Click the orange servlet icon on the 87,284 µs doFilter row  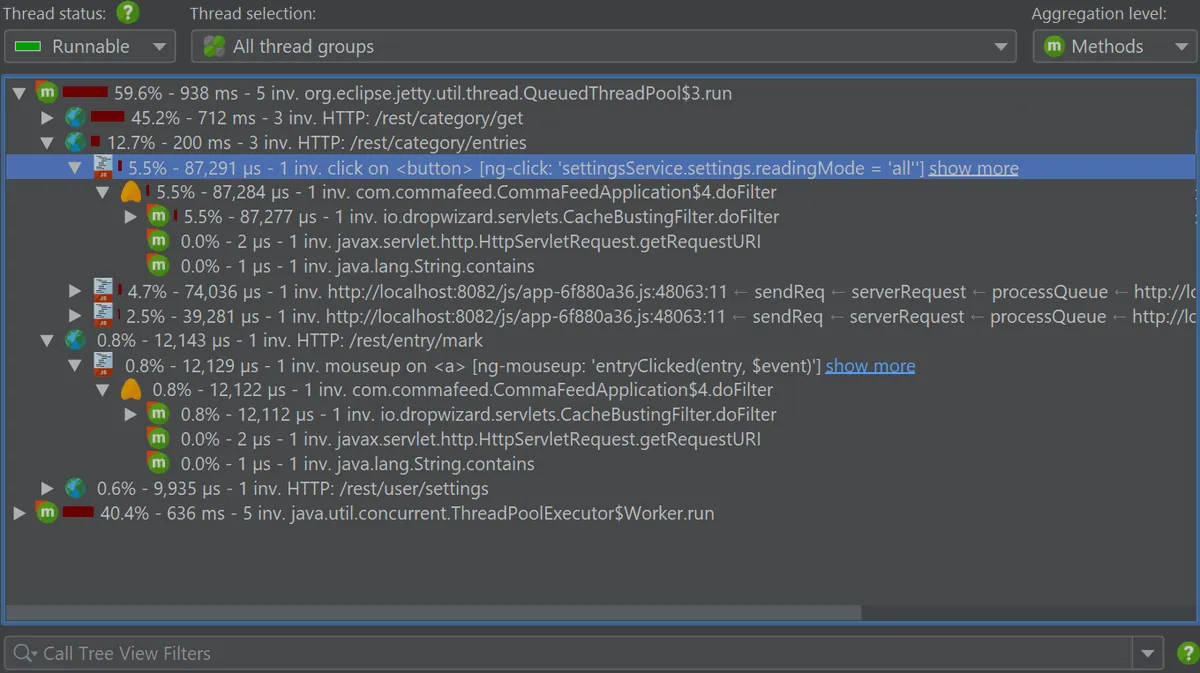(130, 192)
